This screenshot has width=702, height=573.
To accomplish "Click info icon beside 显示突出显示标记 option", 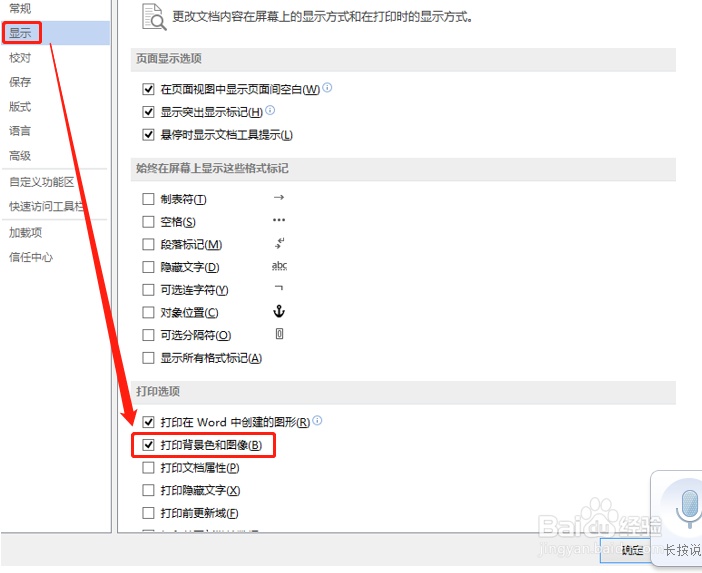I will [x=270, y=110].
